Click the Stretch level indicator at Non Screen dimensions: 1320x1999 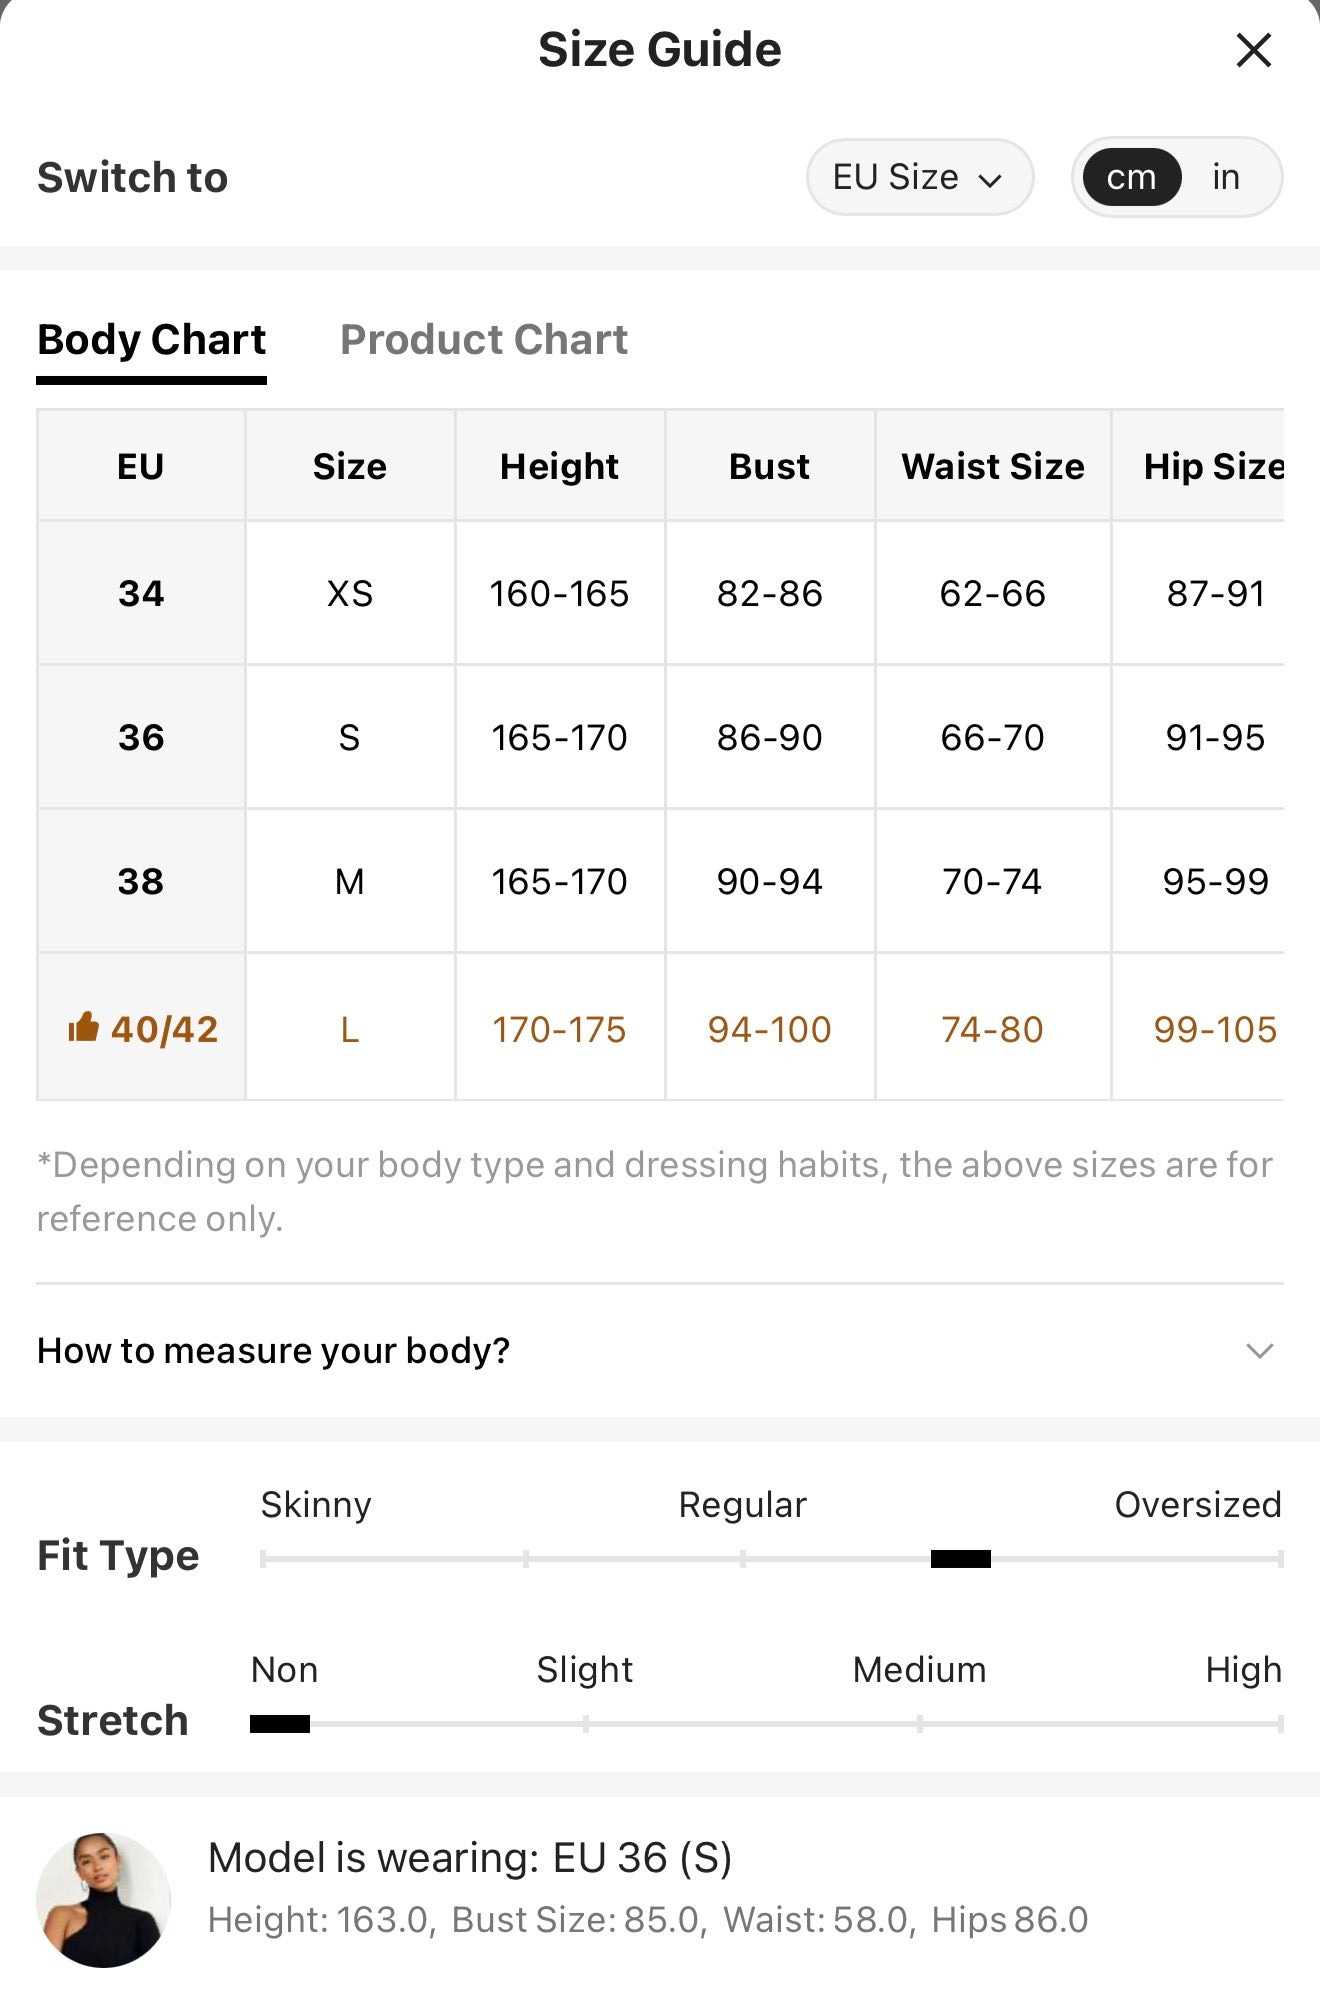[x=280, y=1723]
